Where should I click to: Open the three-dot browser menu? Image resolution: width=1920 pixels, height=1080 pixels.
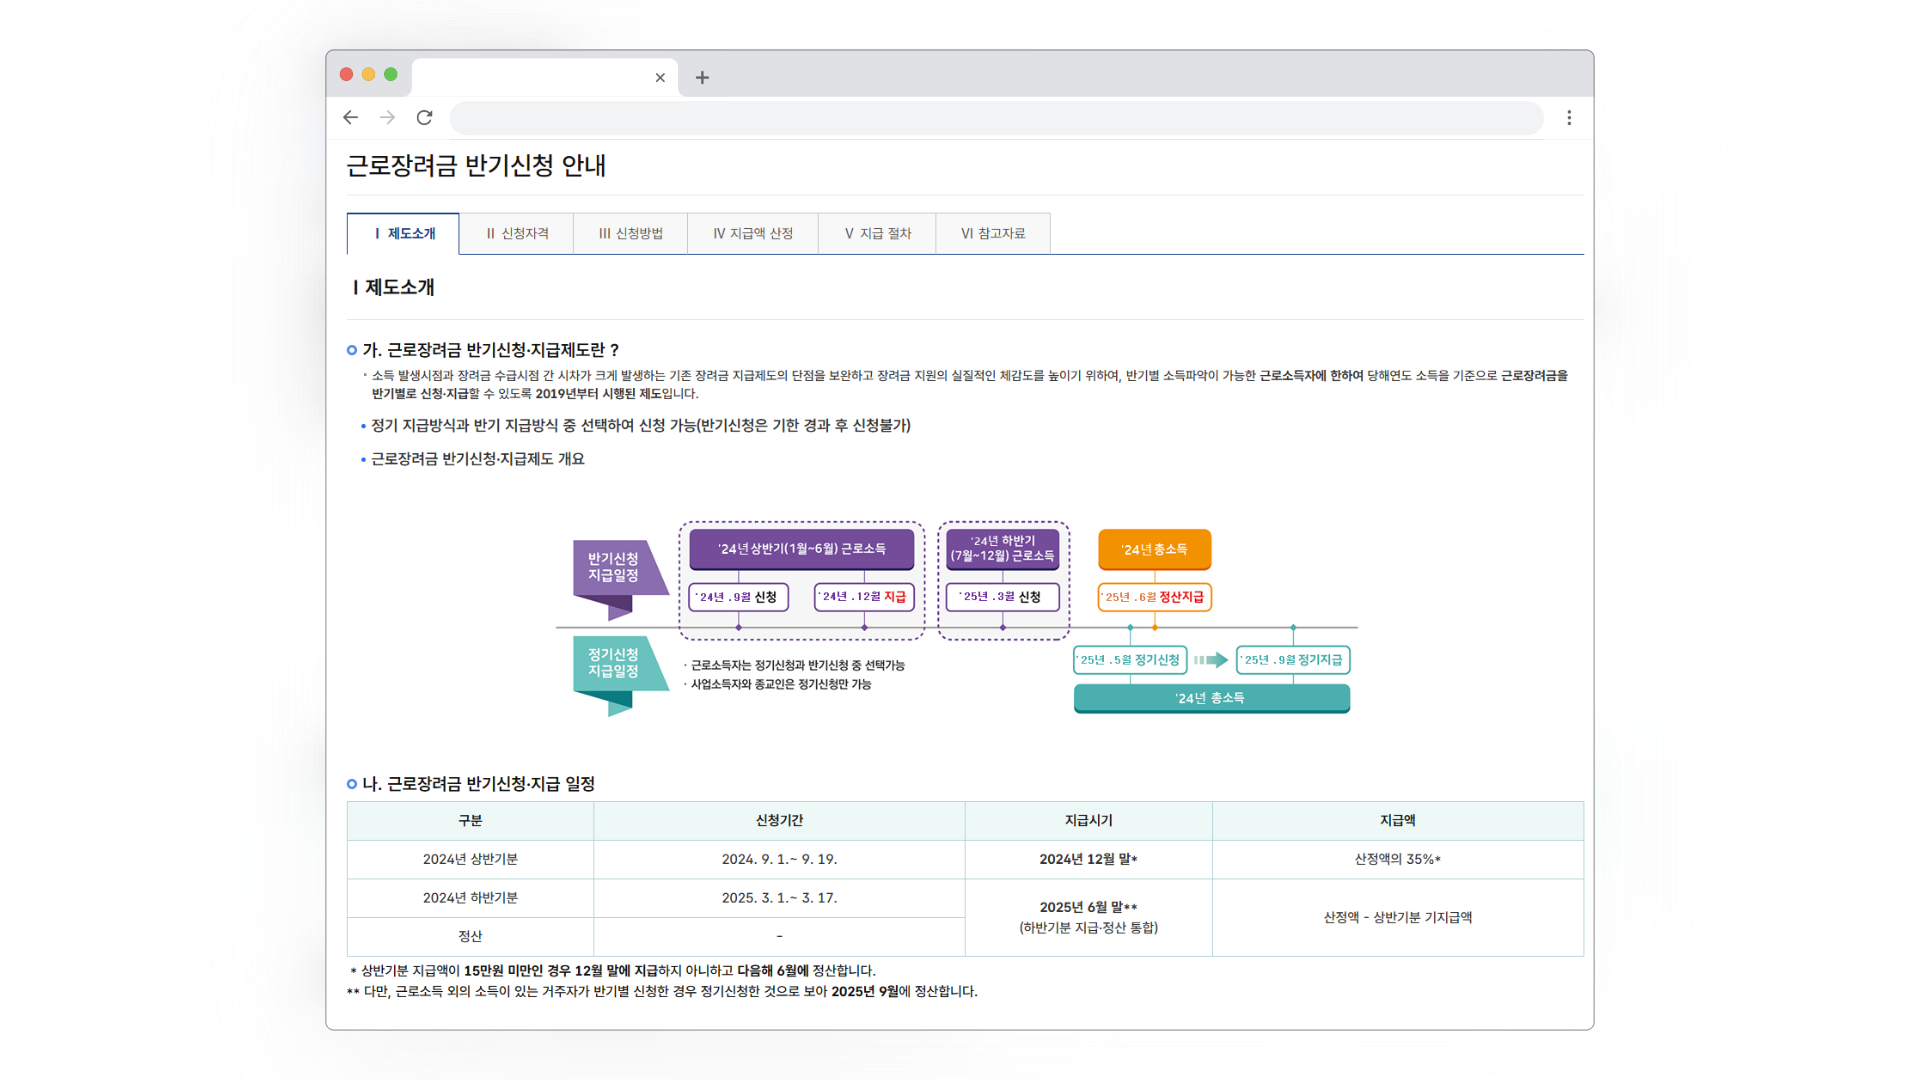(1569, 118)
